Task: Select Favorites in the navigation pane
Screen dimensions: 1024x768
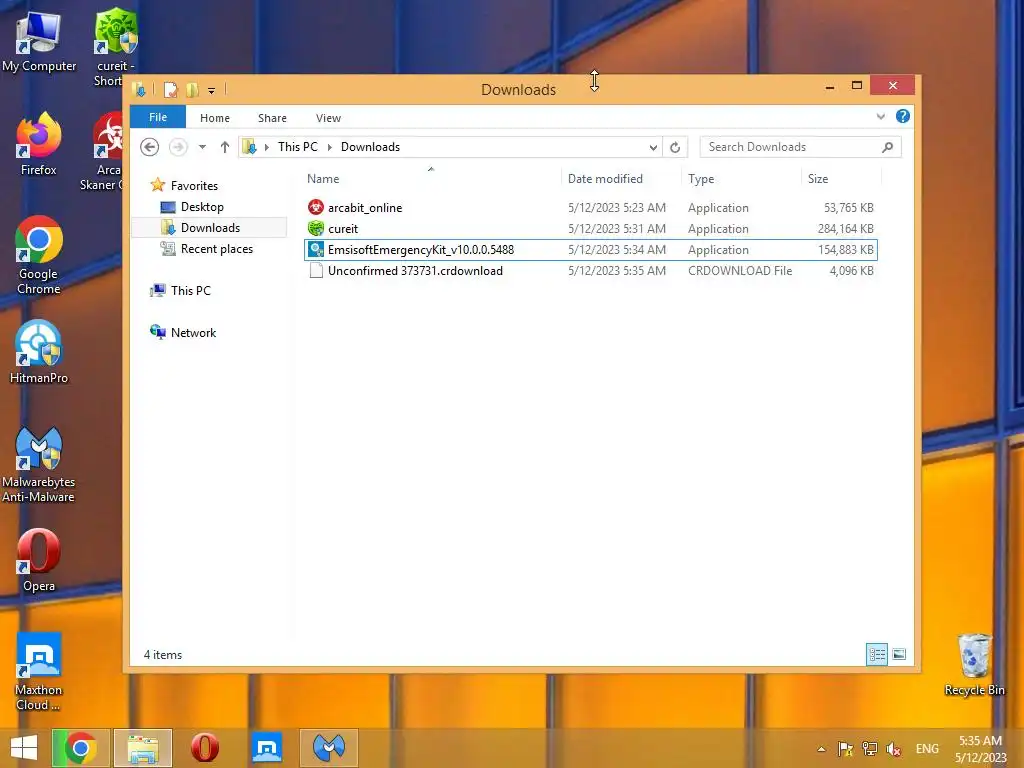Action: tap(194, 185)
